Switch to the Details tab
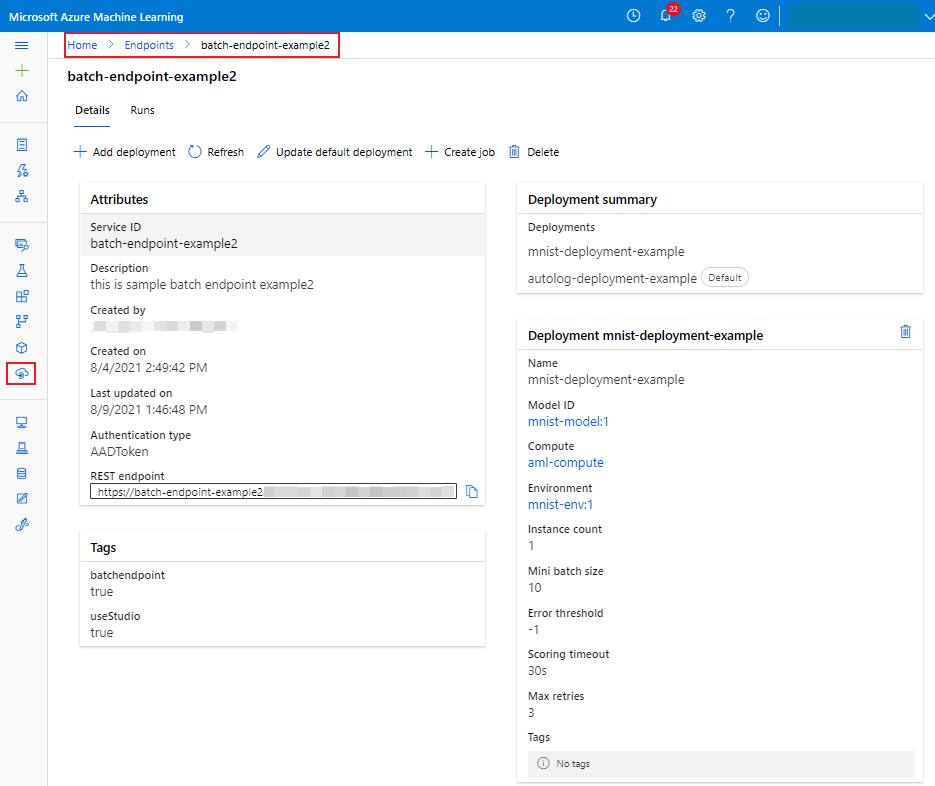Image resolution: width=935 pixels, height=786 pixels. click(x=92, y=110)
